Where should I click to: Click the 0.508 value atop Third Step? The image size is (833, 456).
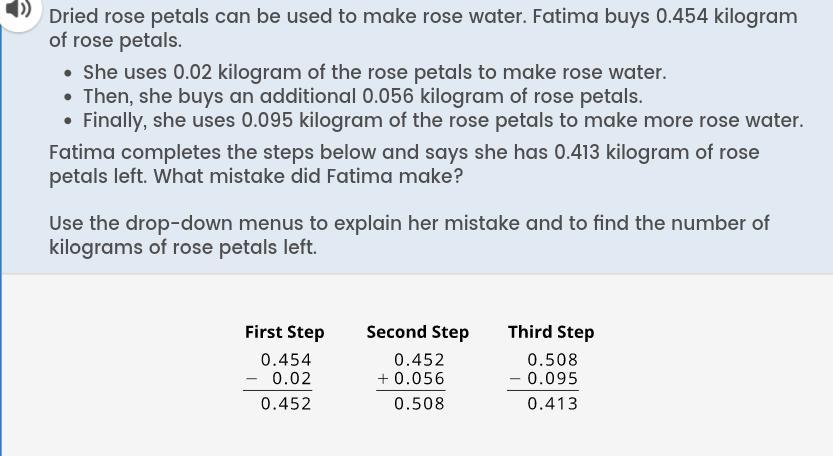[x=552, y=360]
